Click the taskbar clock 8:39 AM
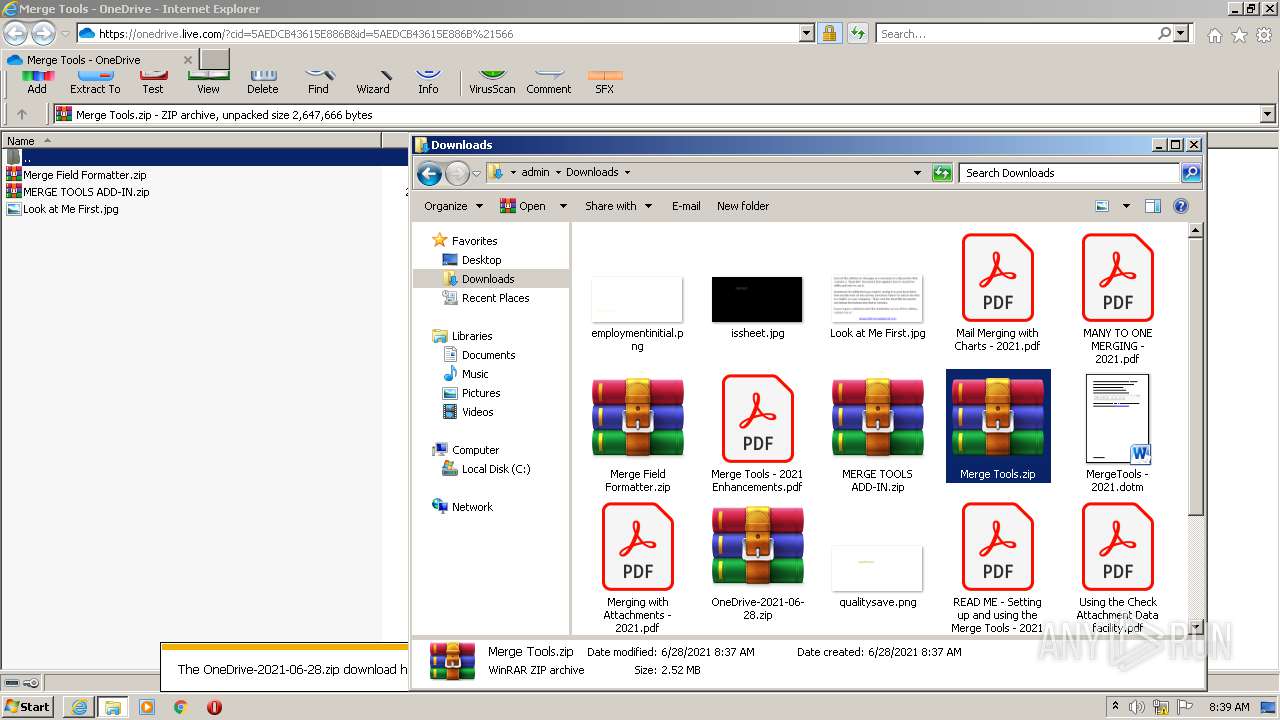The height and width of the screenshot is (720, 1280). (x=1229, y=707)
